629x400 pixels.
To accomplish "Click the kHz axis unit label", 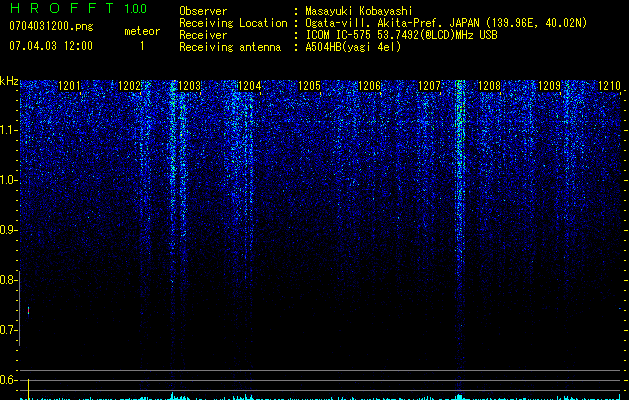I will pos(9,81).
